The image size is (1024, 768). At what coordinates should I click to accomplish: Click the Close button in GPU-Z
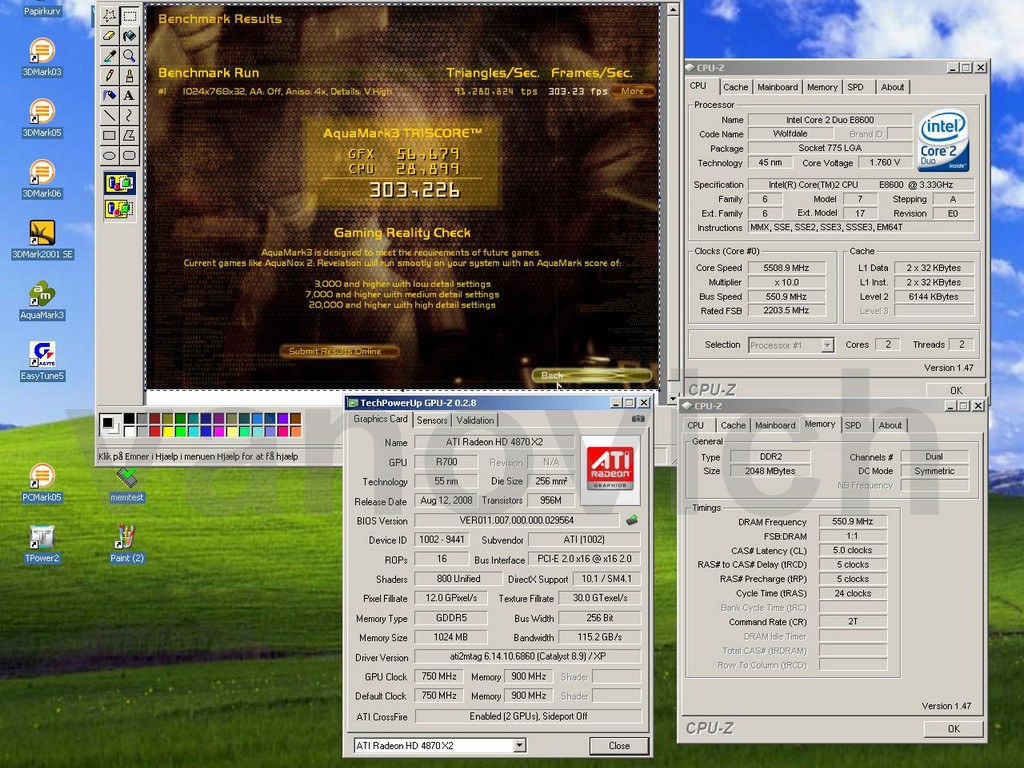[x=618, y=745]
